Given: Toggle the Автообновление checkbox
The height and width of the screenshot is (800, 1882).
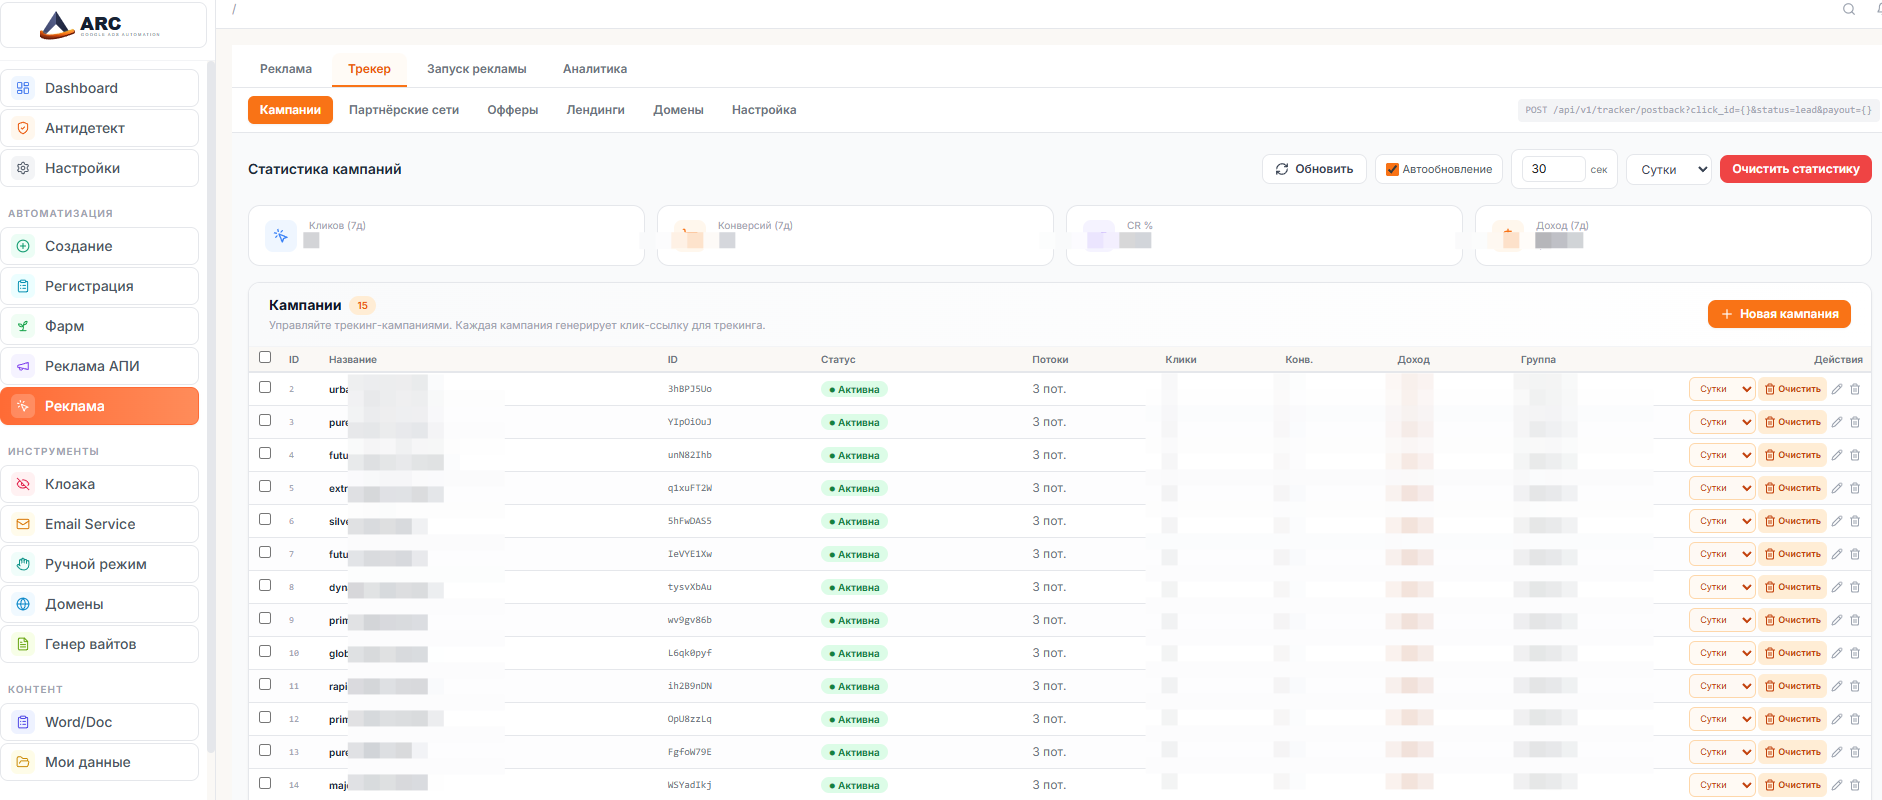Looking at the screenshot, I should point(1392,169).
